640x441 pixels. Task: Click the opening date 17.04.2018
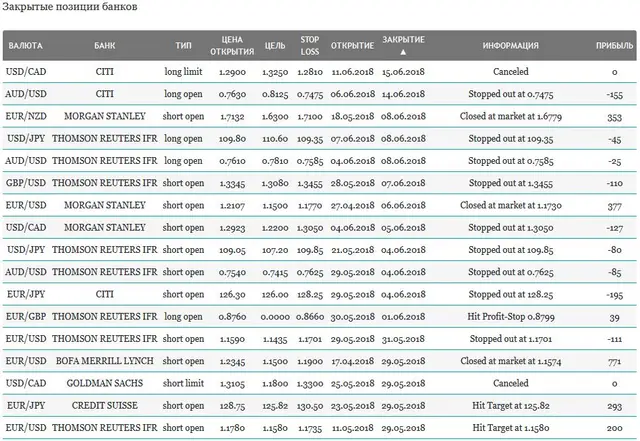[x=352, y=361]
